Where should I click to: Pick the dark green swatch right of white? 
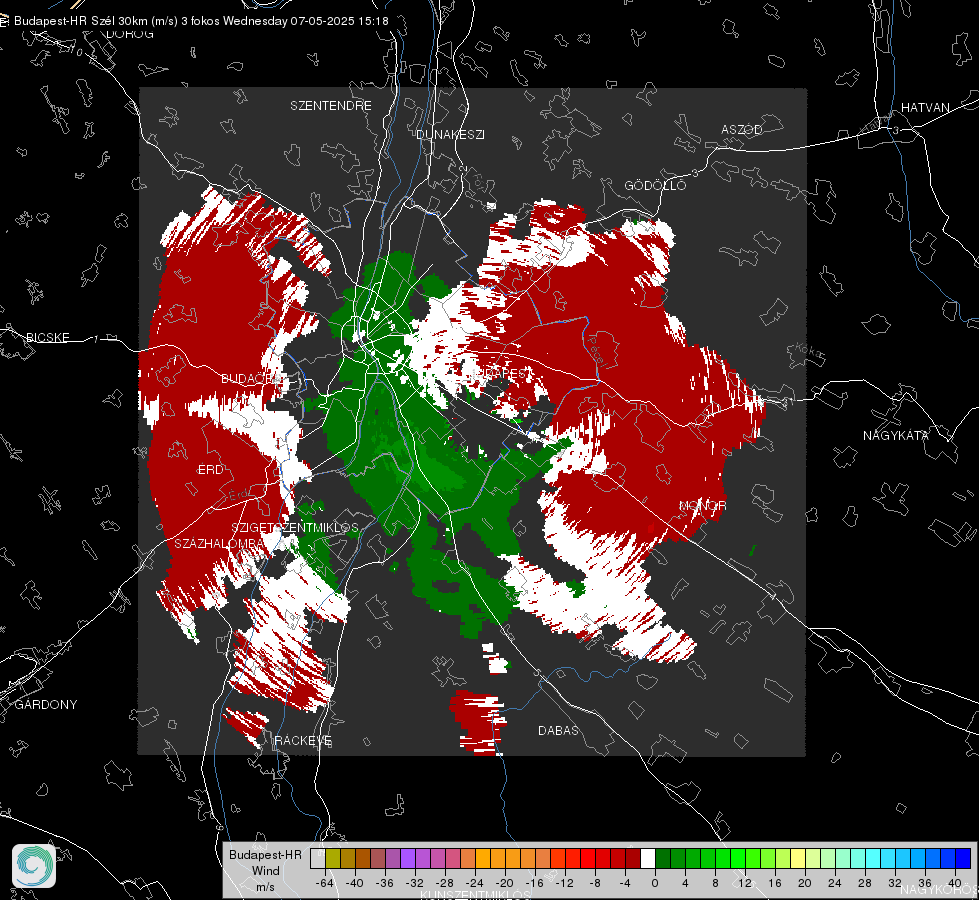coord(663,858)
